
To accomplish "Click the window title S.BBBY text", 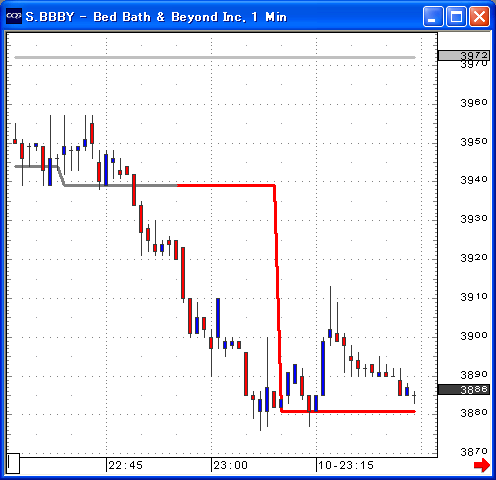I will pyautogui.click(x=50, y=17).
